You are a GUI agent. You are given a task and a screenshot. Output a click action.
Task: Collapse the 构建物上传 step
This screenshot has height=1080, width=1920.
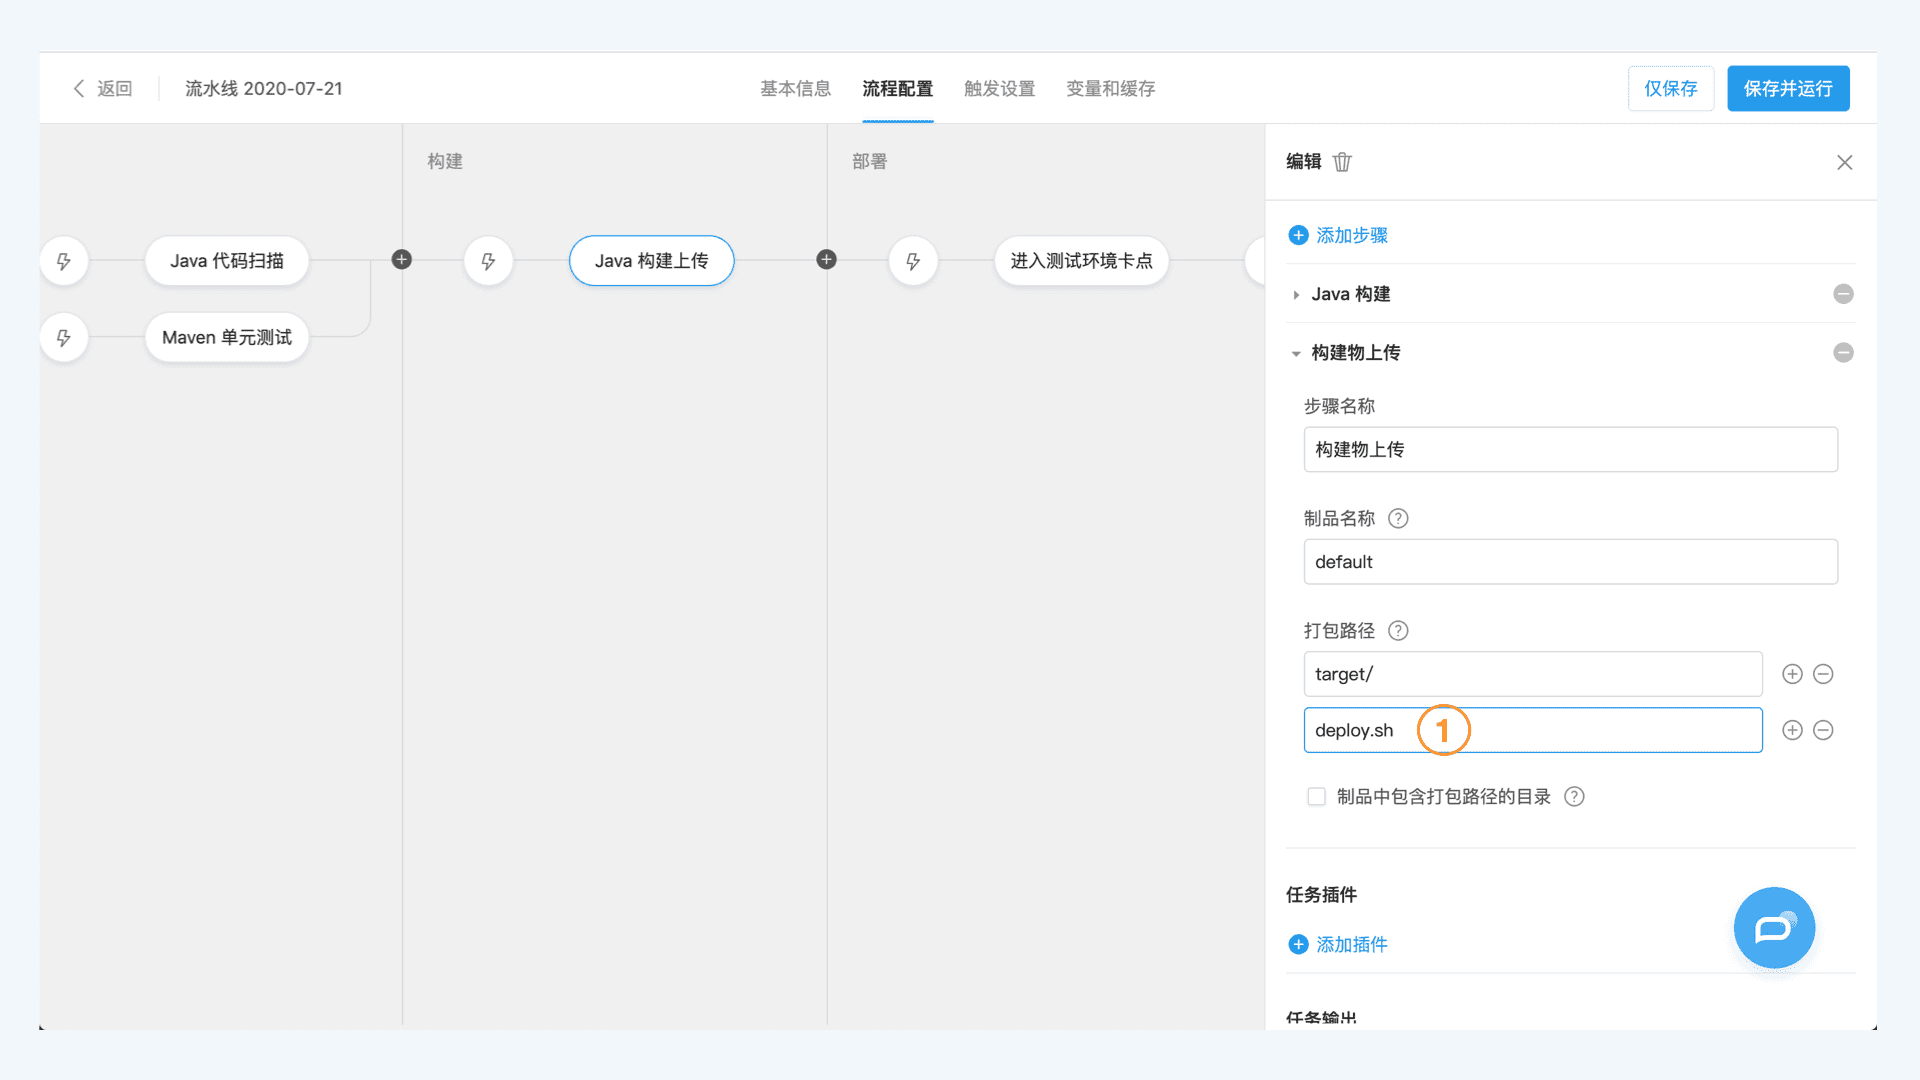click(1296, 353)
